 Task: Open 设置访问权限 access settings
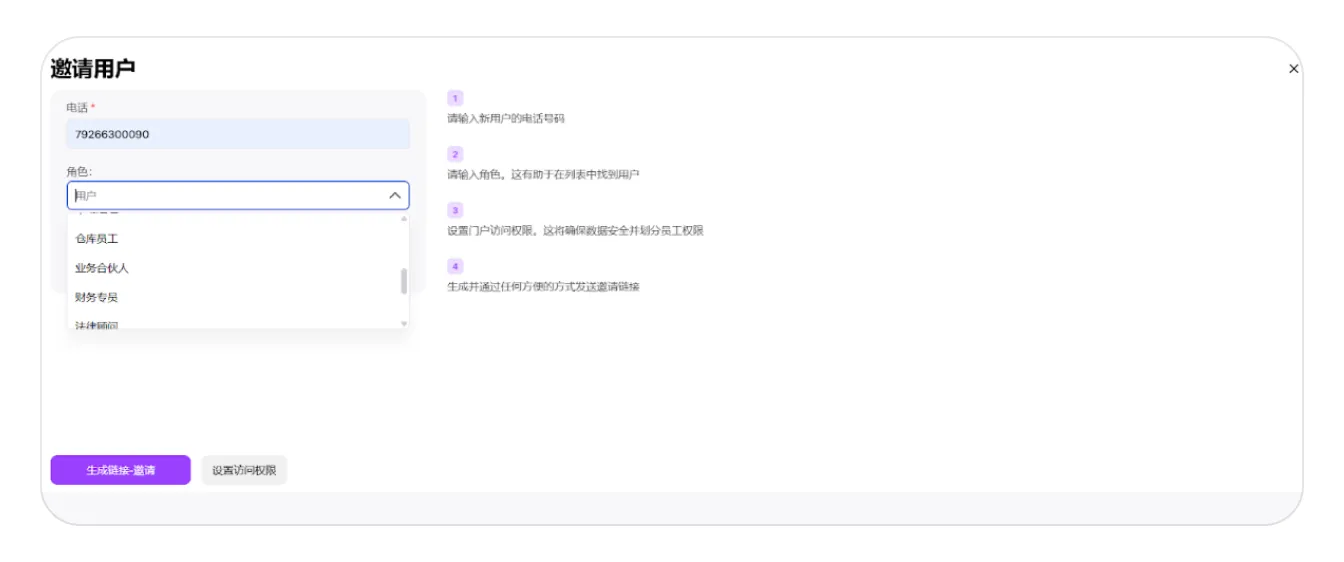pos(244,470)
